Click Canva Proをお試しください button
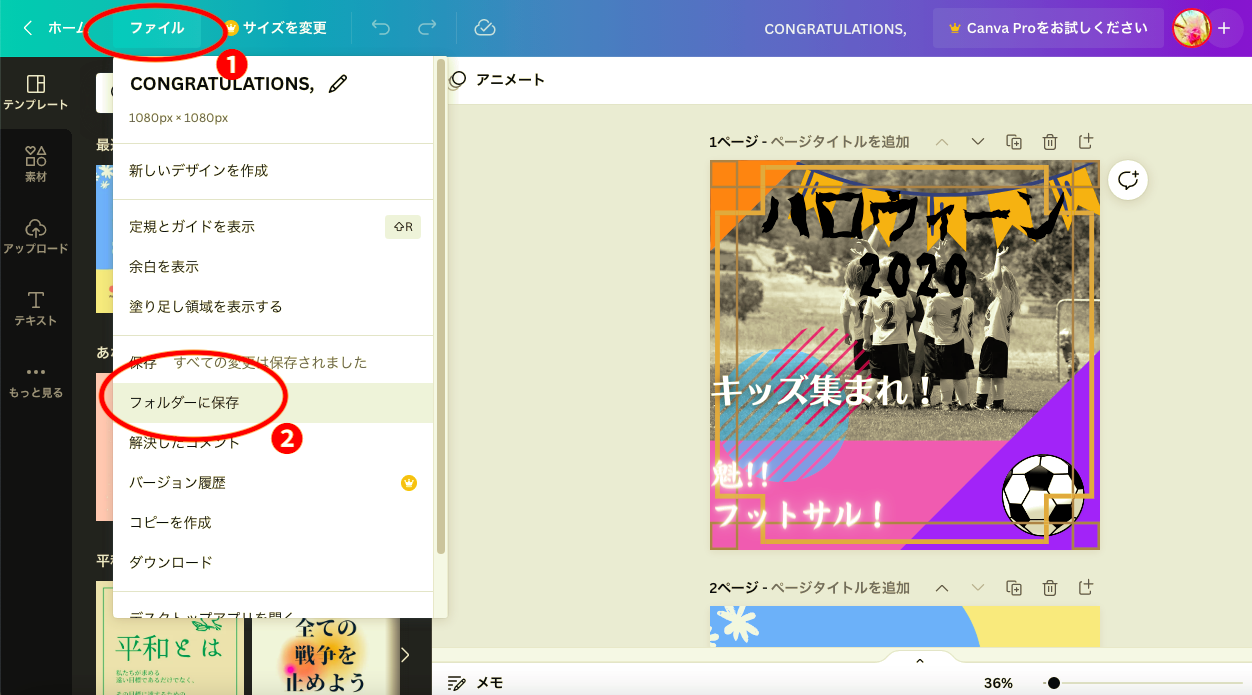The image size is (1252, 695). click(1047, 28)
